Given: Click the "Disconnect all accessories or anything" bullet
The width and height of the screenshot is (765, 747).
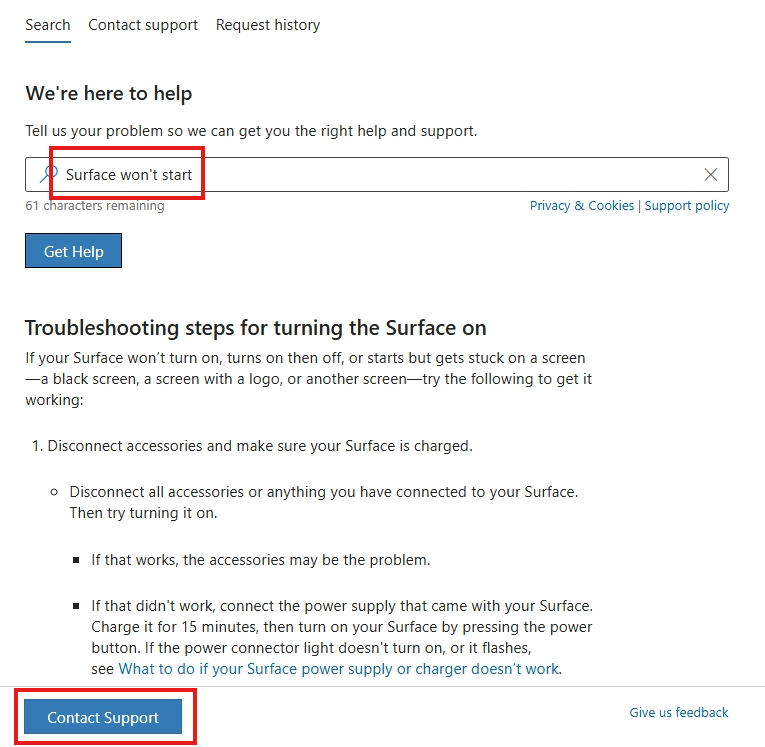Looking at the screenshot, I should click(323, 502).
